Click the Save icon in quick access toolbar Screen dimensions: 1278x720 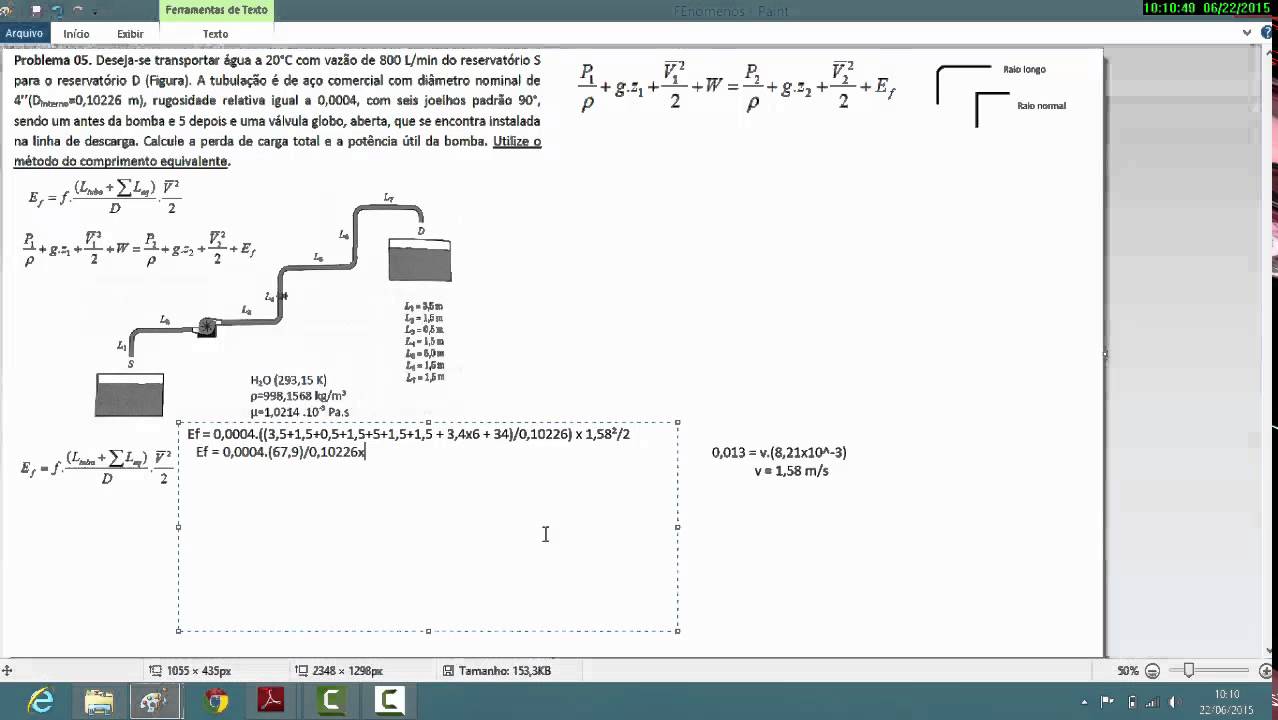pyautogui.click(x=37, y=11)
